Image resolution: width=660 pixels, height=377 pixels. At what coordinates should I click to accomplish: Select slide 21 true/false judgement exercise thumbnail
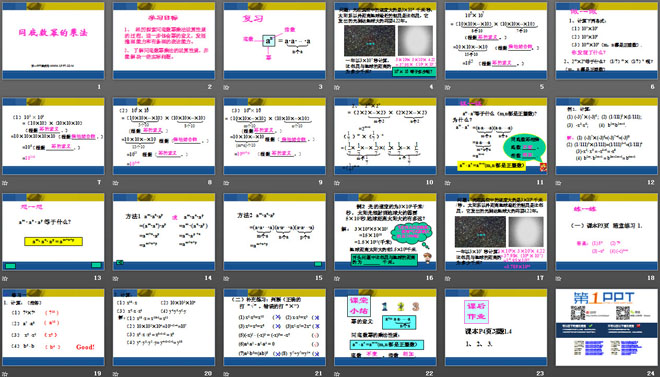pyautogui.click(x=274, y=327)
